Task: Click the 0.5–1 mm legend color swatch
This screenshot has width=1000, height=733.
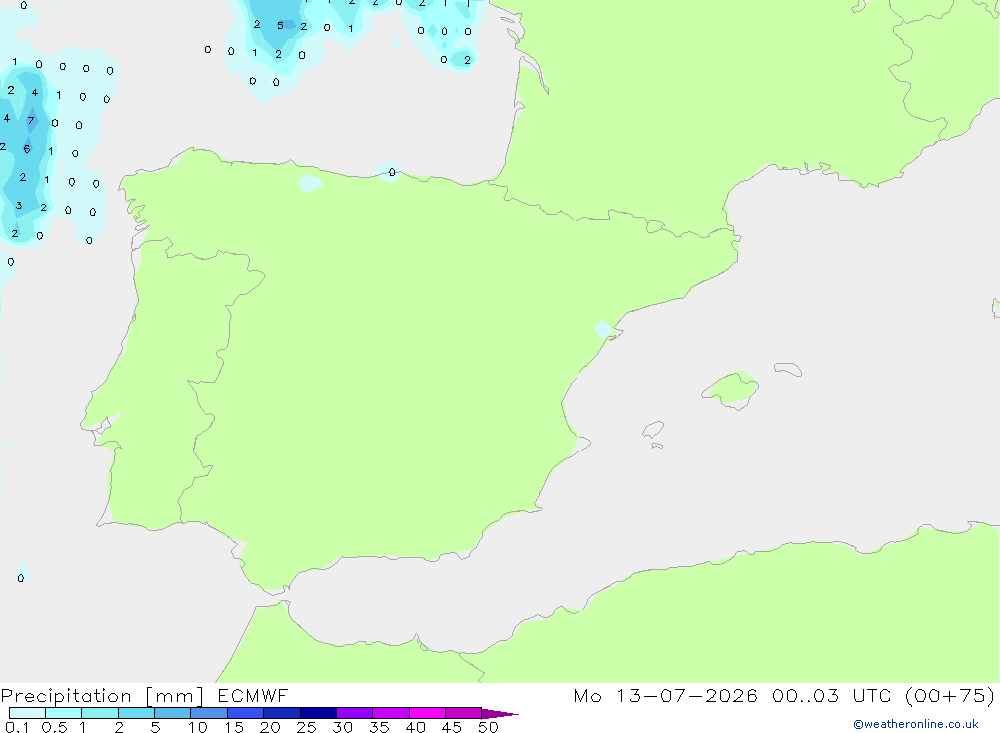Action: pos(64,713)
